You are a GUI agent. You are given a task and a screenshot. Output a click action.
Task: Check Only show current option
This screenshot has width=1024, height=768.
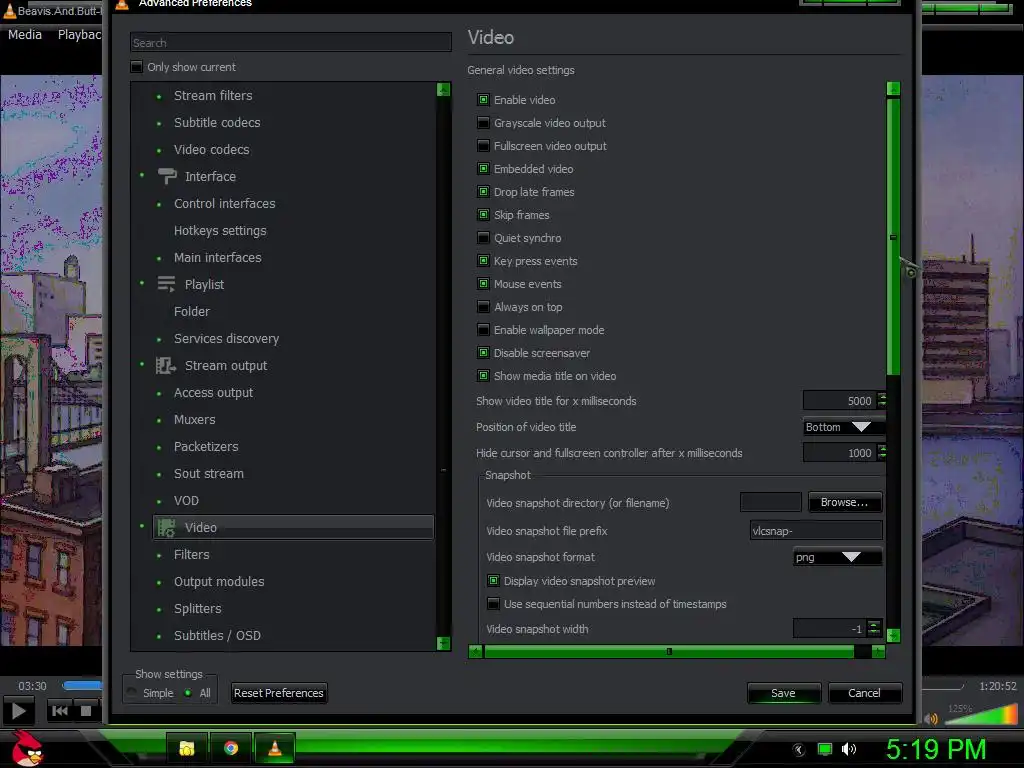136,67
